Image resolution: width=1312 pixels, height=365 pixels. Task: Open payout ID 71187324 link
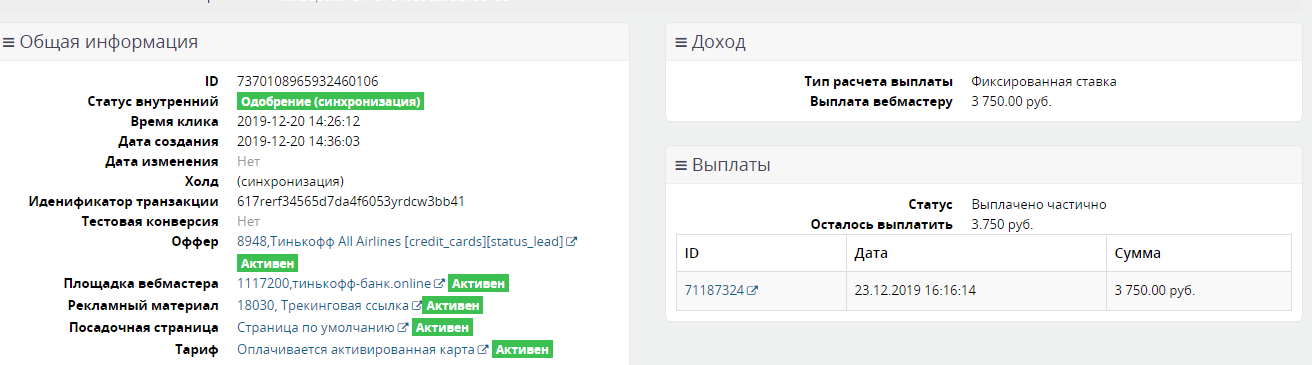click(714, 291)
